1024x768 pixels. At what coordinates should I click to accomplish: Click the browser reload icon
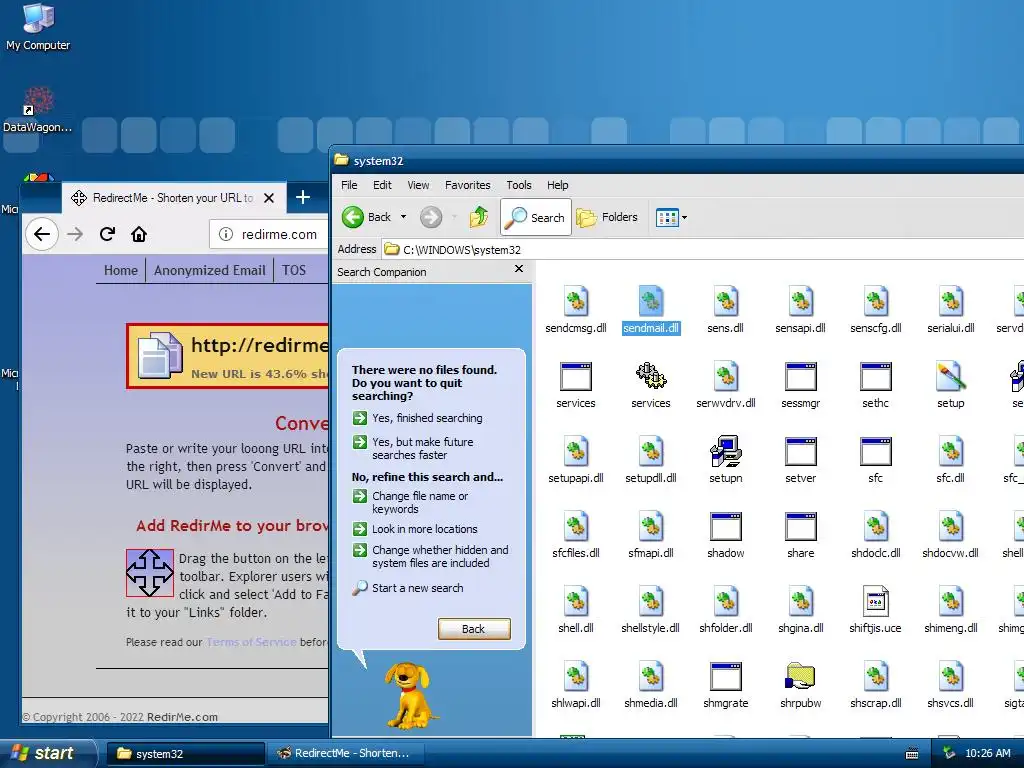coord(107,234)
